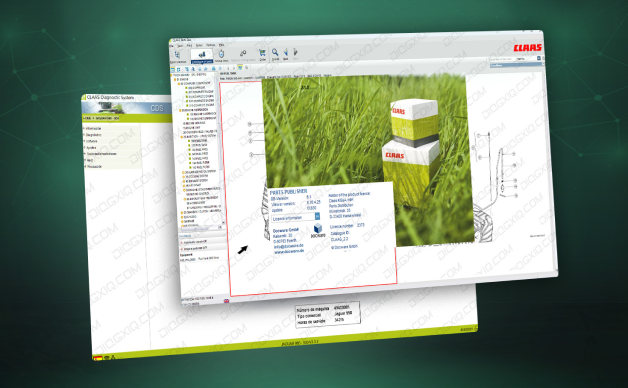Click the 'Número de máquina' label in CDS

(314, 309)
